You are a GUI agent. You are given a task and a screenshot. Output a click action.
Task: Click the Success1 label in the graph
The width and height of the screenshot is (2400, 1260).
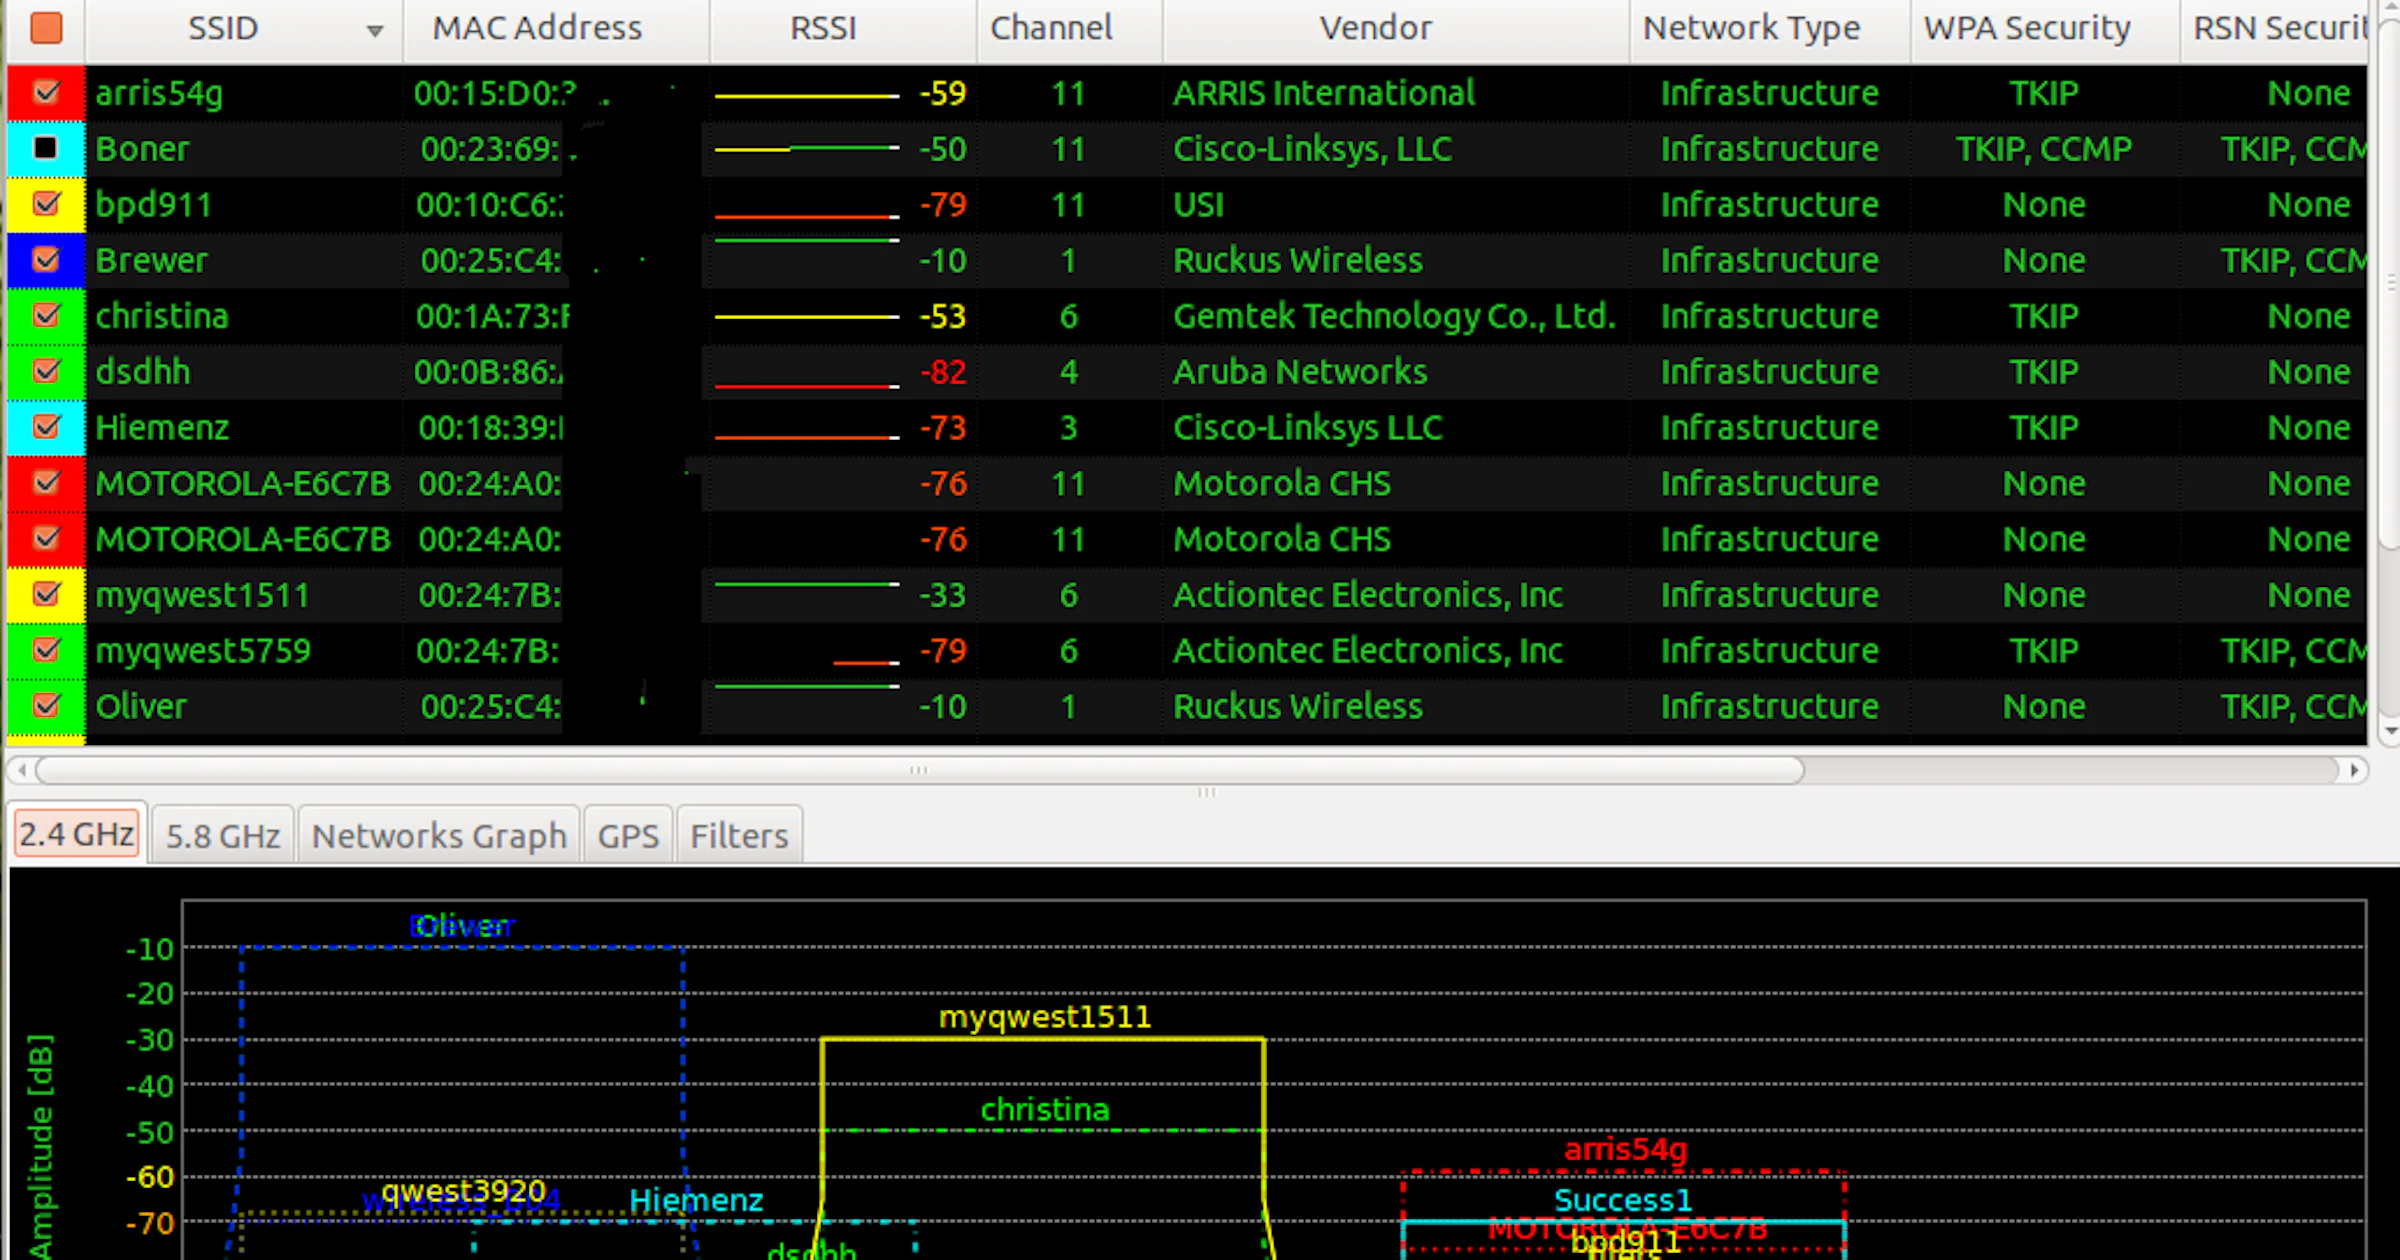coord(1623,1200)
